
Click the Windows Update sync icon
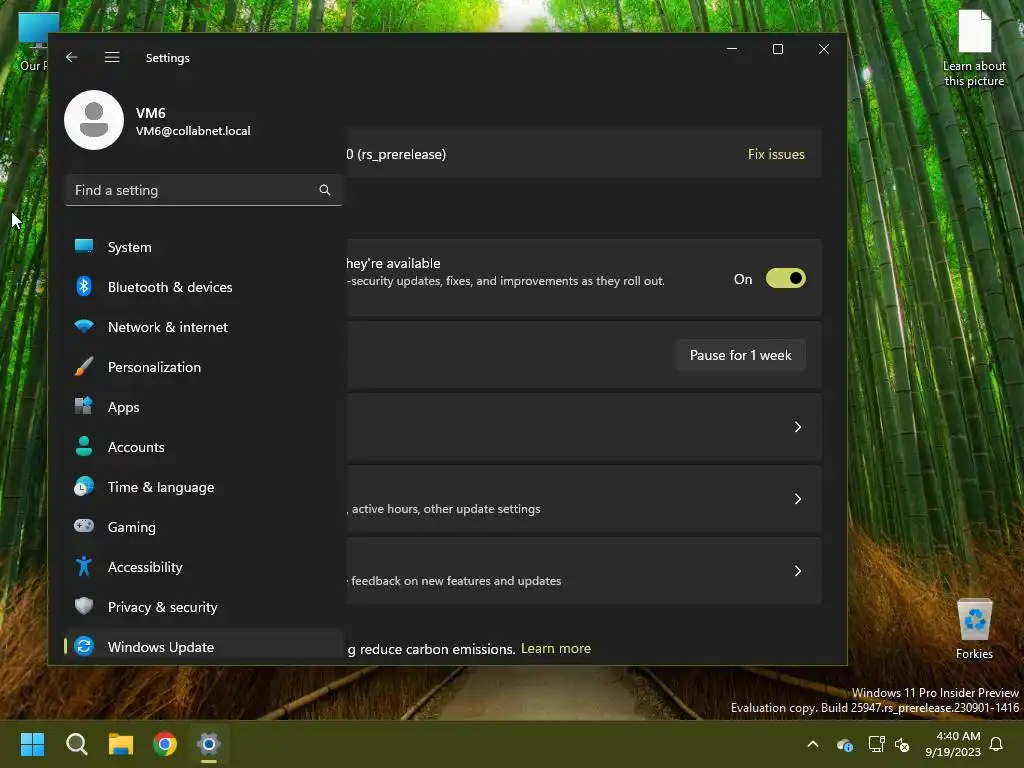tap(84, 647)
